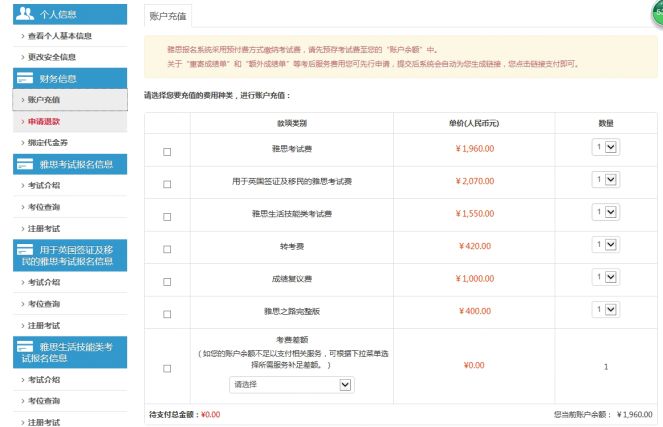Click the 用于英国签证及移民 section card icon
This screenshot has height=427, width=663.
click(x=25, y=250)
